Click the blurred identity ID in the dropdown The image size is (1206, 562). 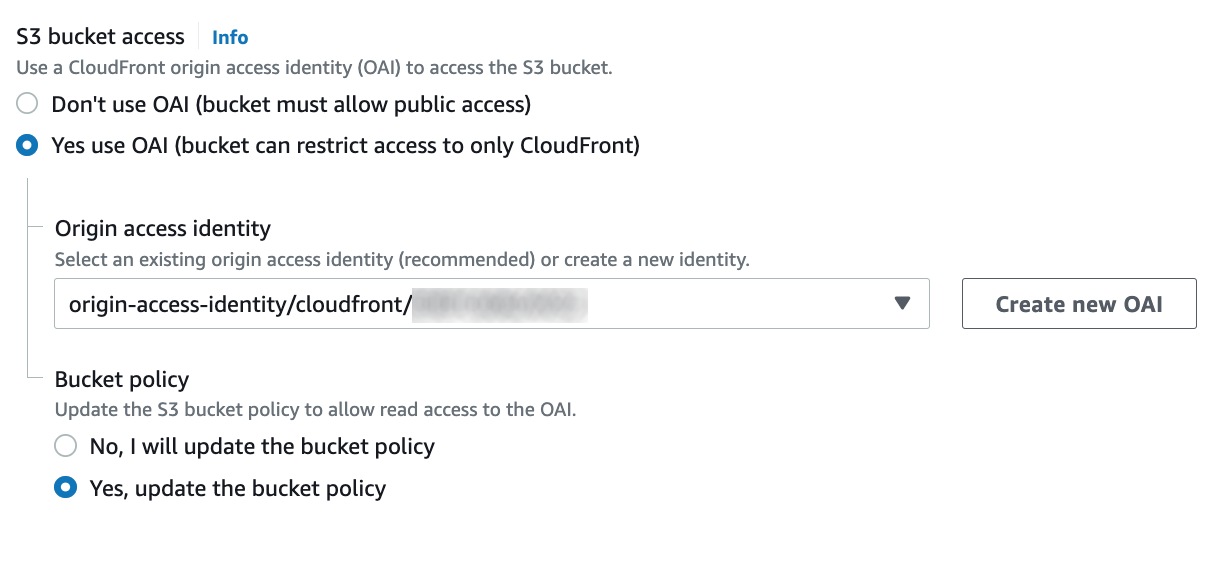pyautogui.click(x=499, y=304)
